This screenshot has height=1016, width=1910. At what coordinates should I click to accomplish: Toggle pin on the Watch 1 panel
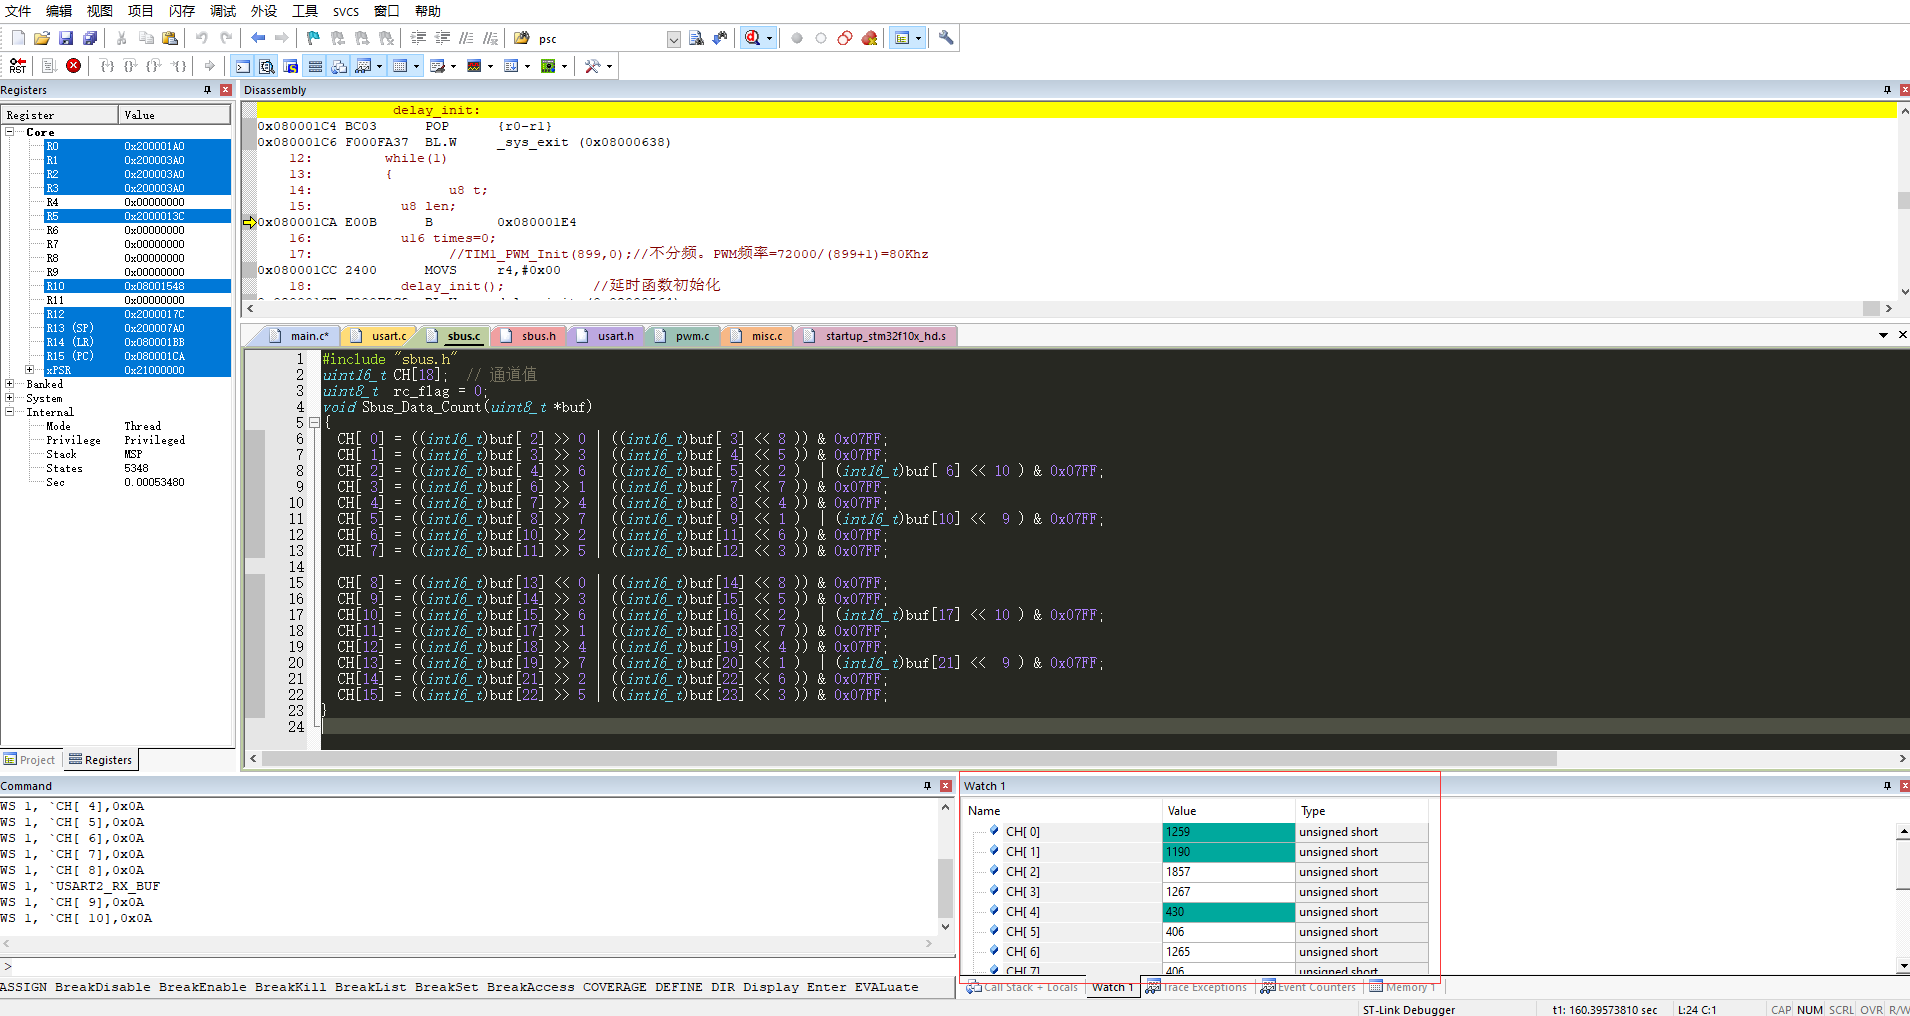pyautogui.click(x=1887, y=786)
